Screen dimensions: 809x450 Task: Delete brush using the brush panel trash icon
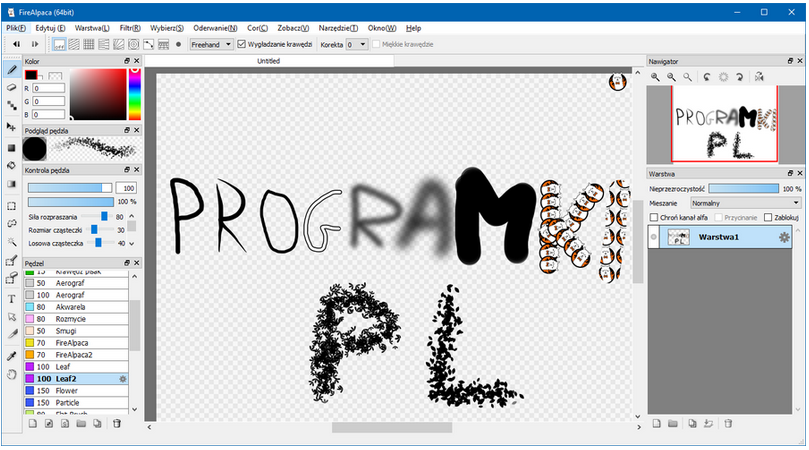click(117, 424)
